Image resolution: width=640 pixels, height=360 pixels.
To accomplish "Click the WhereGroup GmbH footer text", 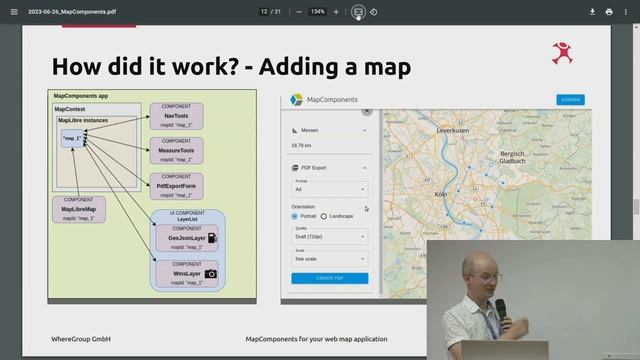I will [81, 339].
